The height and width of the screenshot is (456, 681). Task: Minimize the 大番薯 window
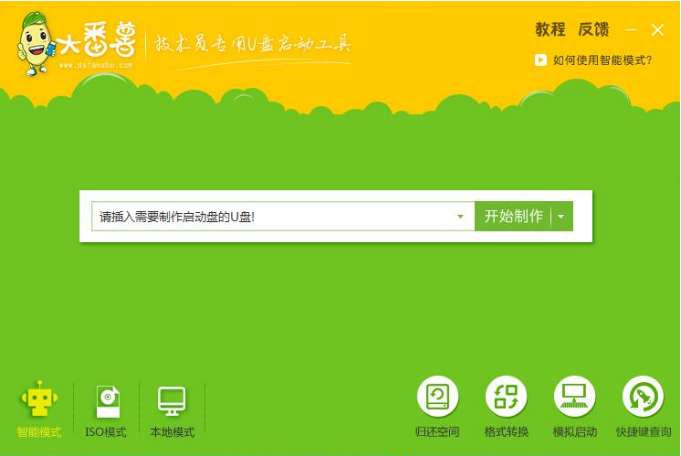(x=630, y=31)
